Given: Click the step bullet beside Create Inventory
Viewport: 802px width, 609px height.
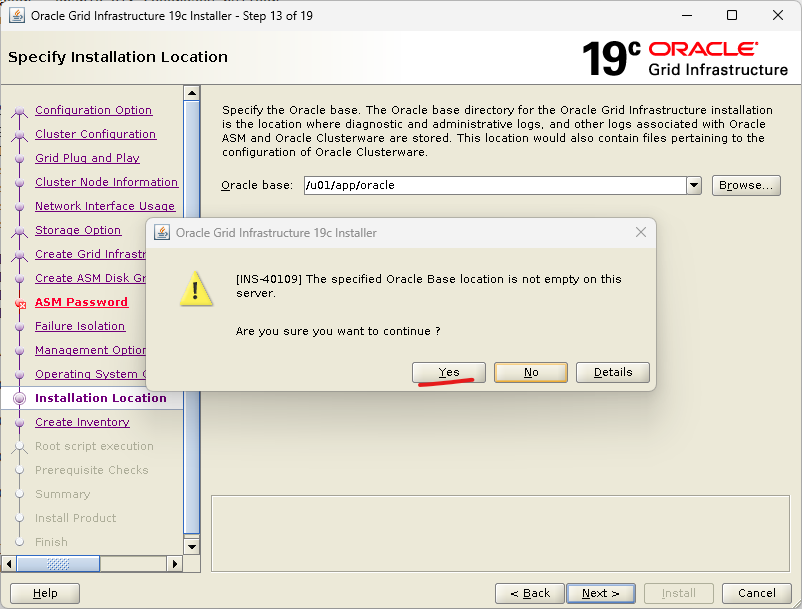Looking at the screenshot, I should (19, 422).
